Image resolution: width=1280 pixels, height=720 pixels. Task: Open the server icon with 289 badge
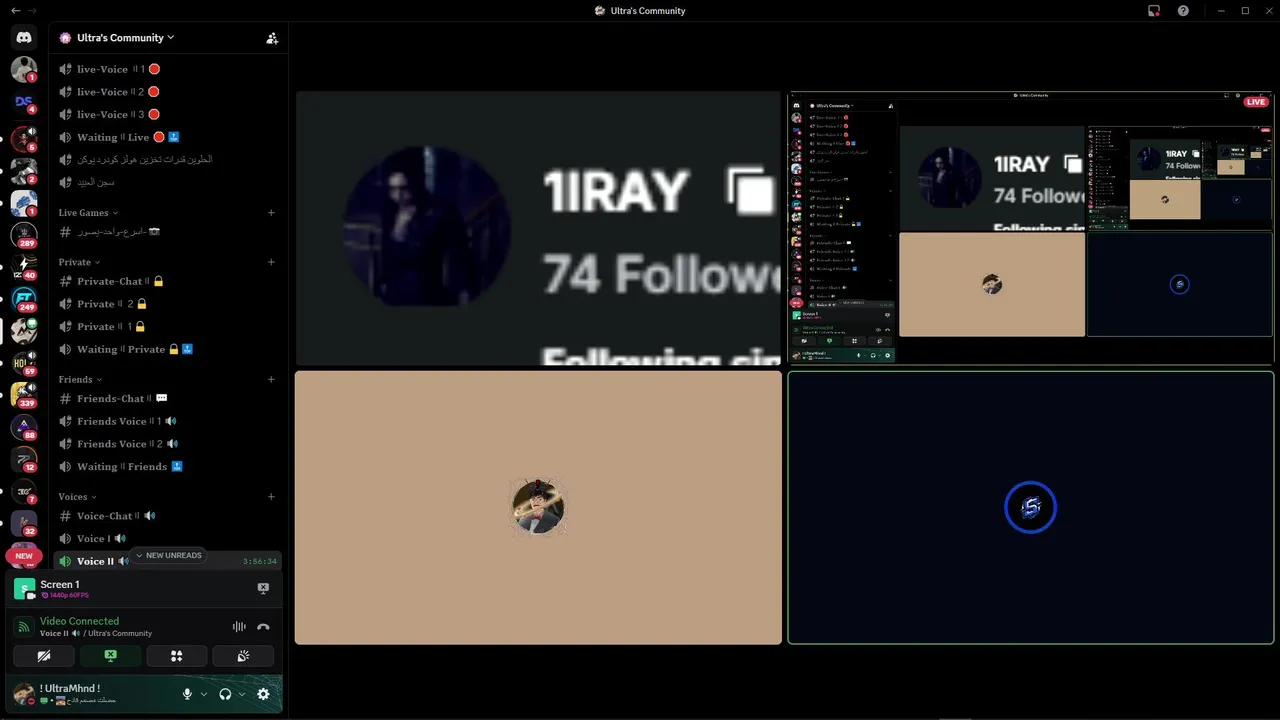[24, 235]
